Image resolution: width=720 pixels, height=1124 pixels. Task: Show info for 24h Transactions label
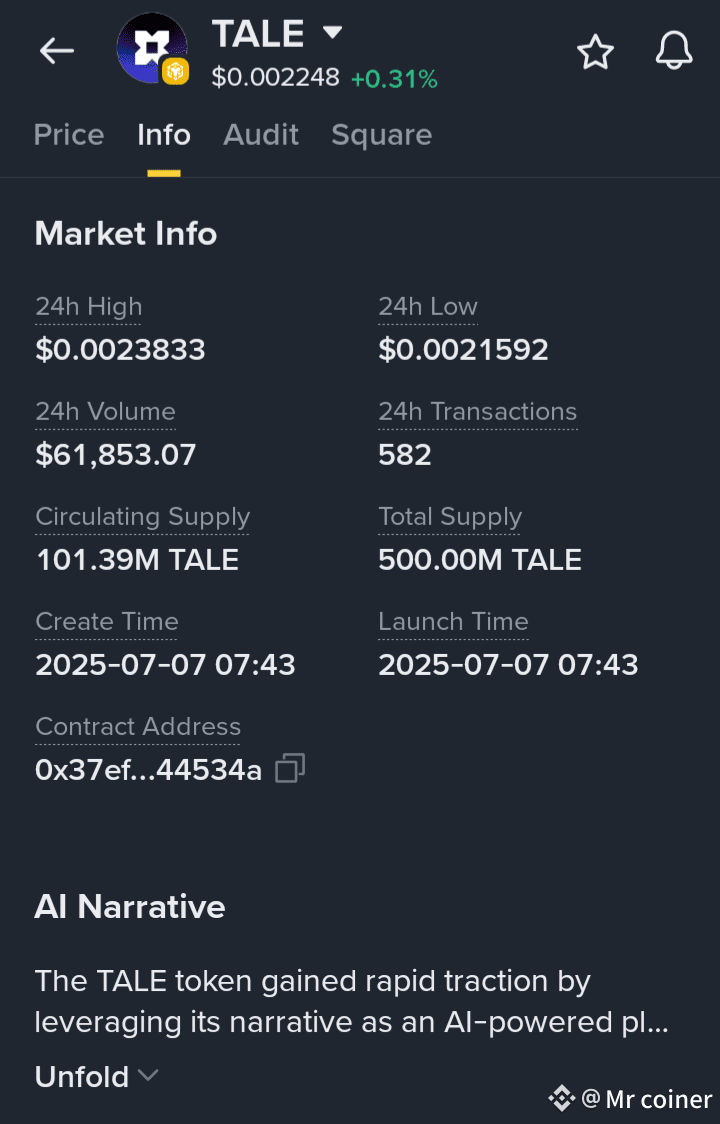pos(478,411)
